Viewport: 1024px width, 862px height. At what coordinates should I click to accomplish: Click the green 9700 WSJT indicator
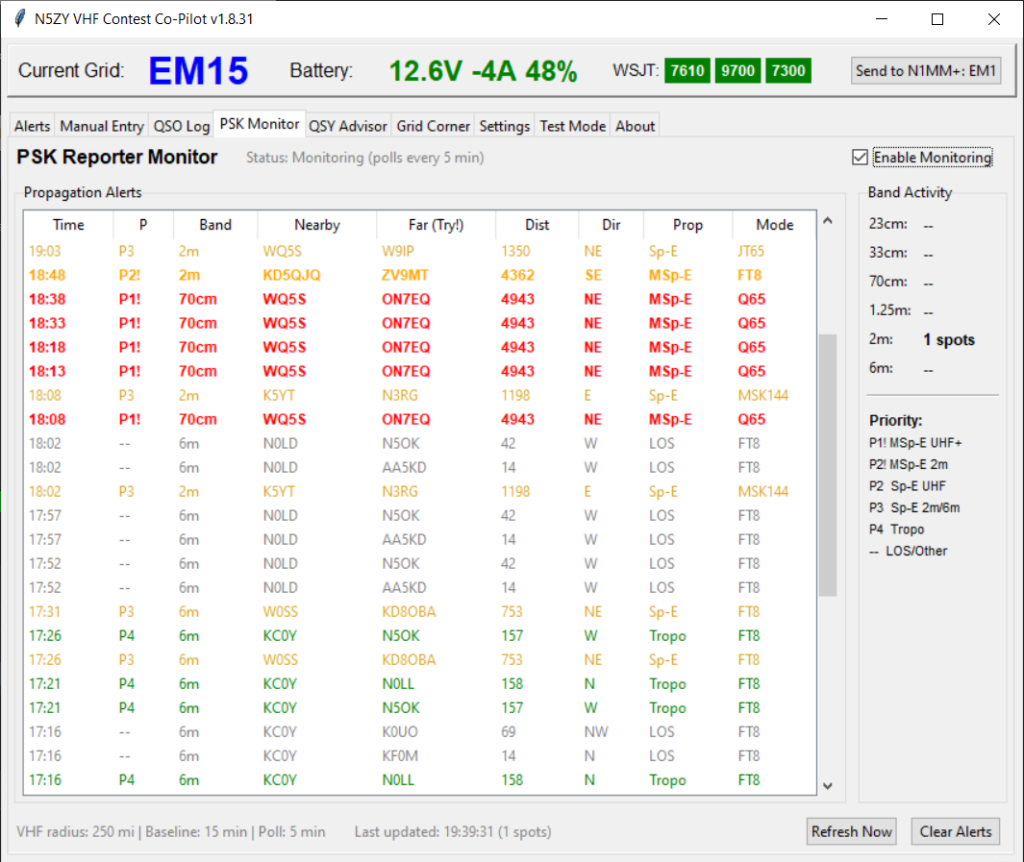738,70
